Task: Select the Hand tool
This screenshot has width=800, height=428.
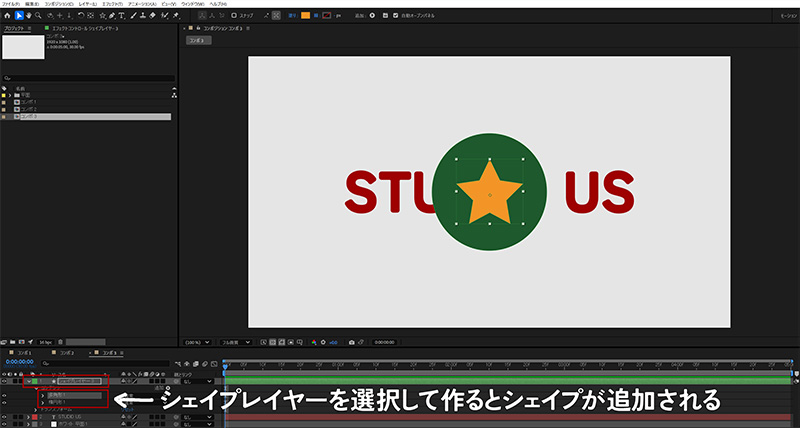Action: click(x=29, y=16)
